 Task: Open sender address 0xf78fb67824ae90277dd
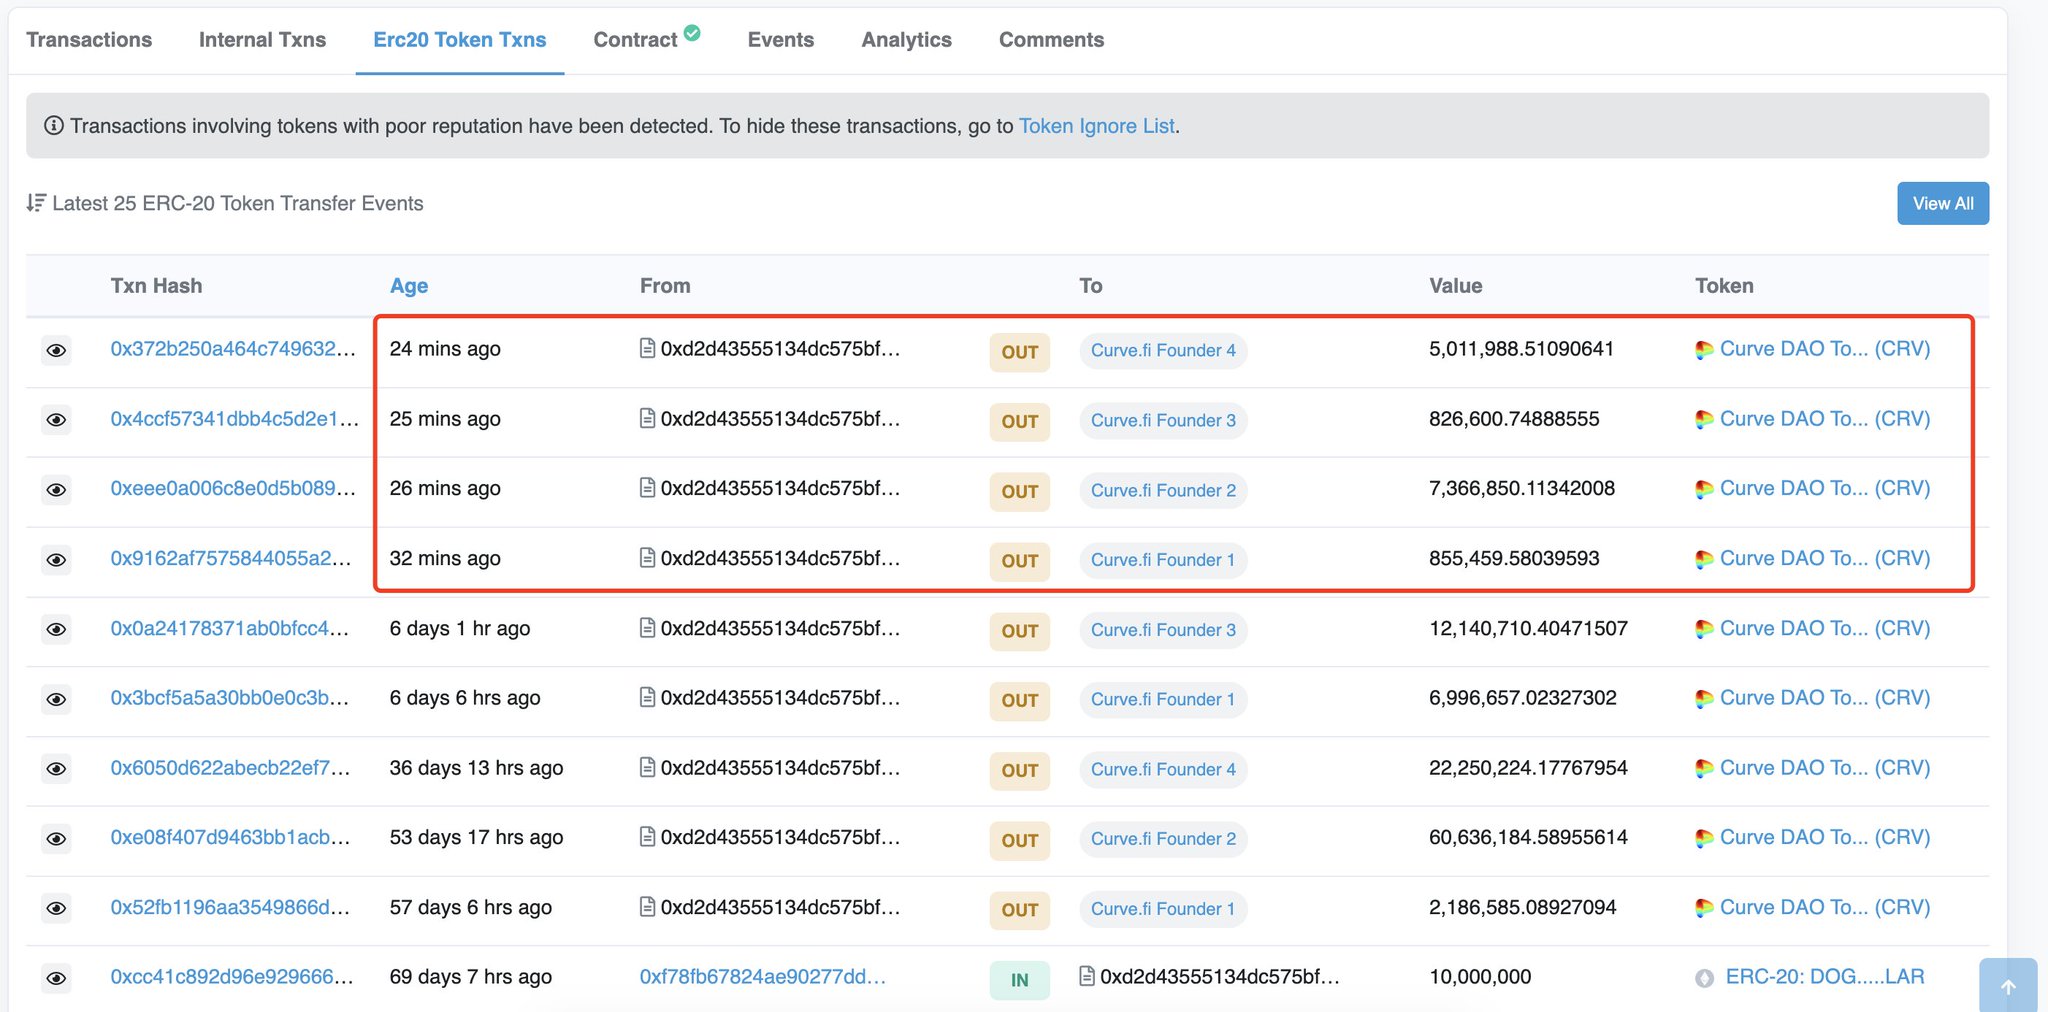[763, 976]
